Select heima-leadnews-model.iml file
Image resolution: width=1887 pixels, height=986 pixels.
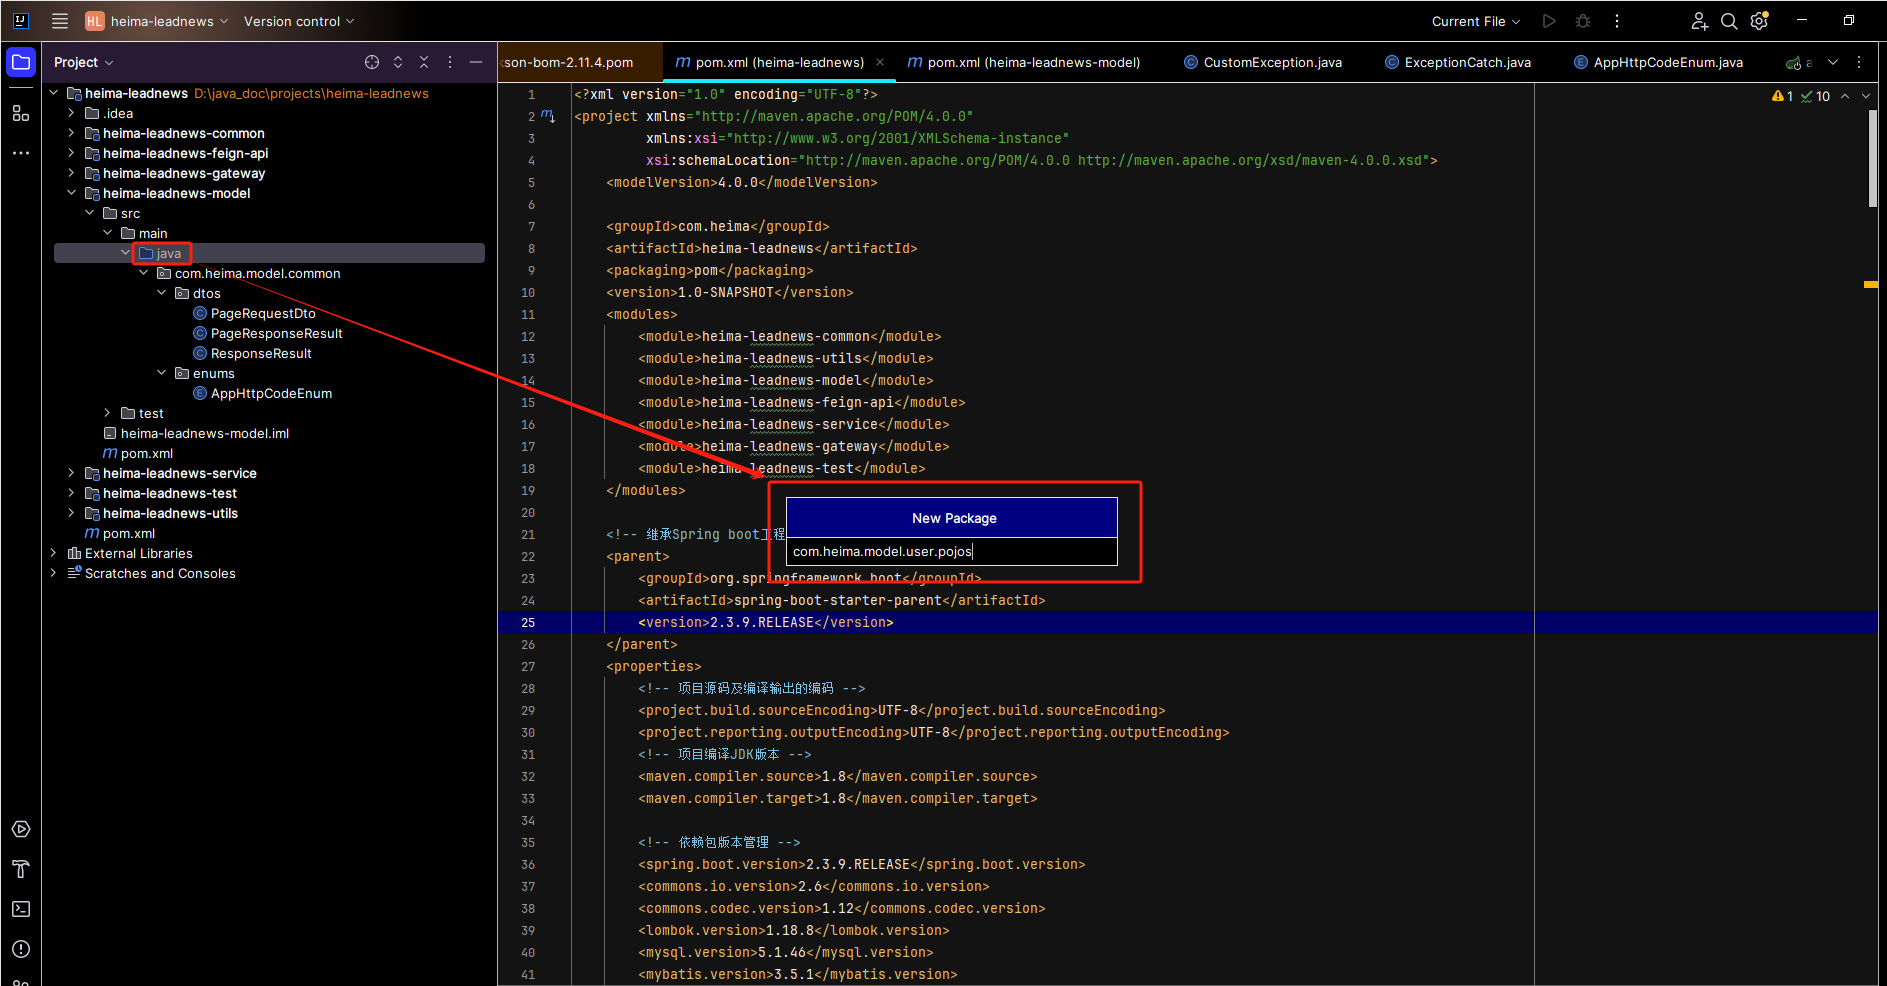click(x=204, y=433)
